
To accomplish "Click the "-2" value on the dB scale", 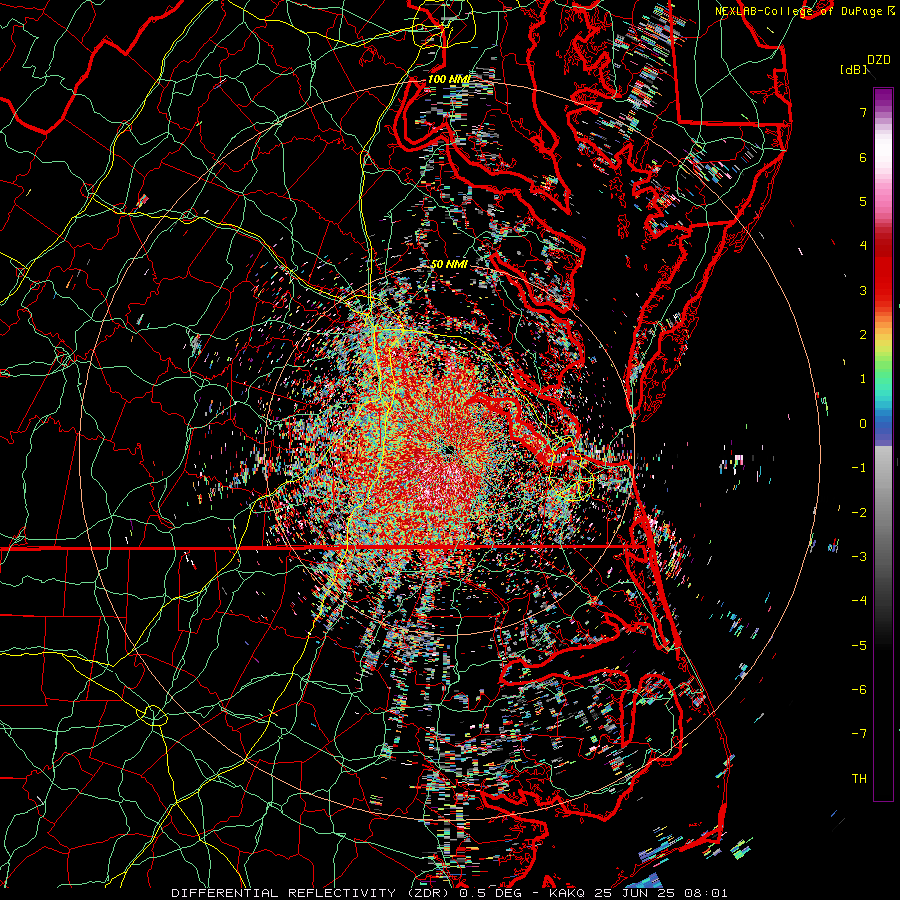I will click(x=859, y=513).
